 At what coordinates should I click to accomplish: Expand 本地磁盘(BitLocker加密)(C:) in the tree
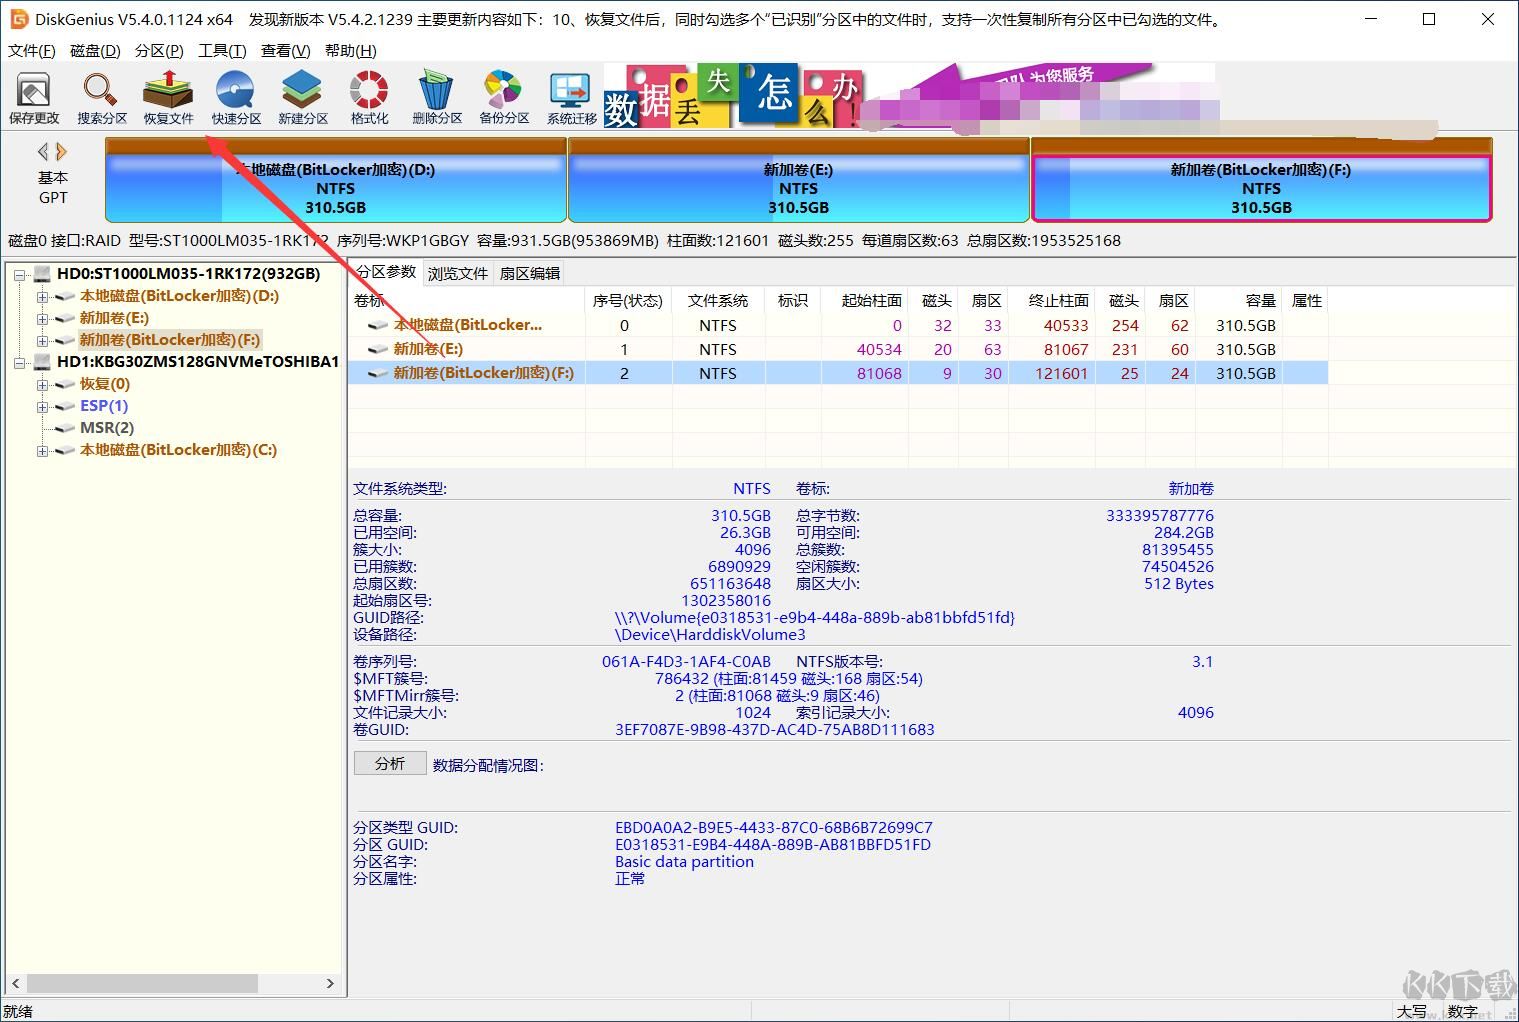[41, 450]
